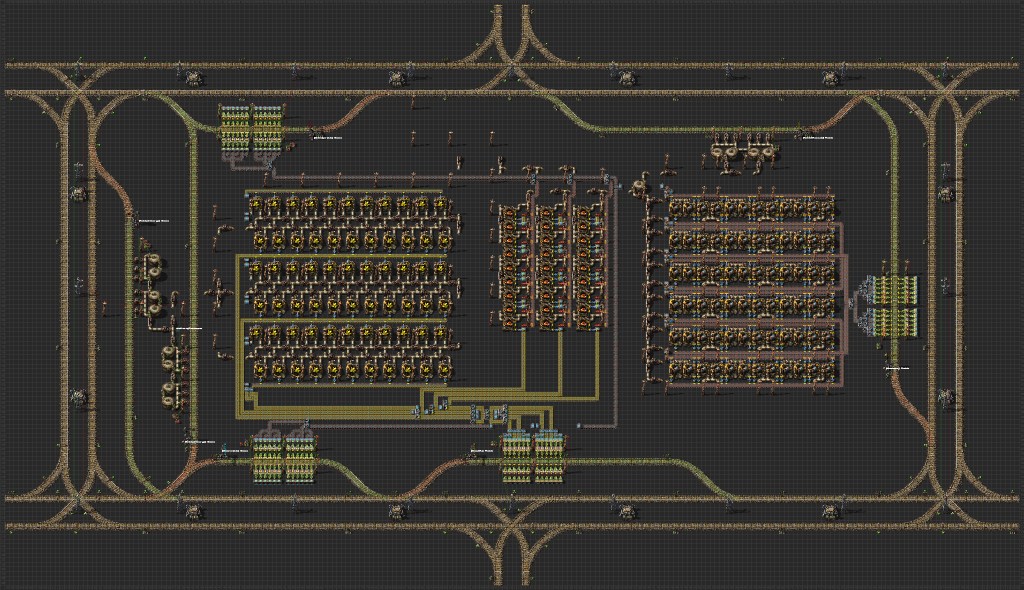Select the top double row of yellow assemblers
The width and height of the screenshot is (1024, 590).
tap(351, 222)
